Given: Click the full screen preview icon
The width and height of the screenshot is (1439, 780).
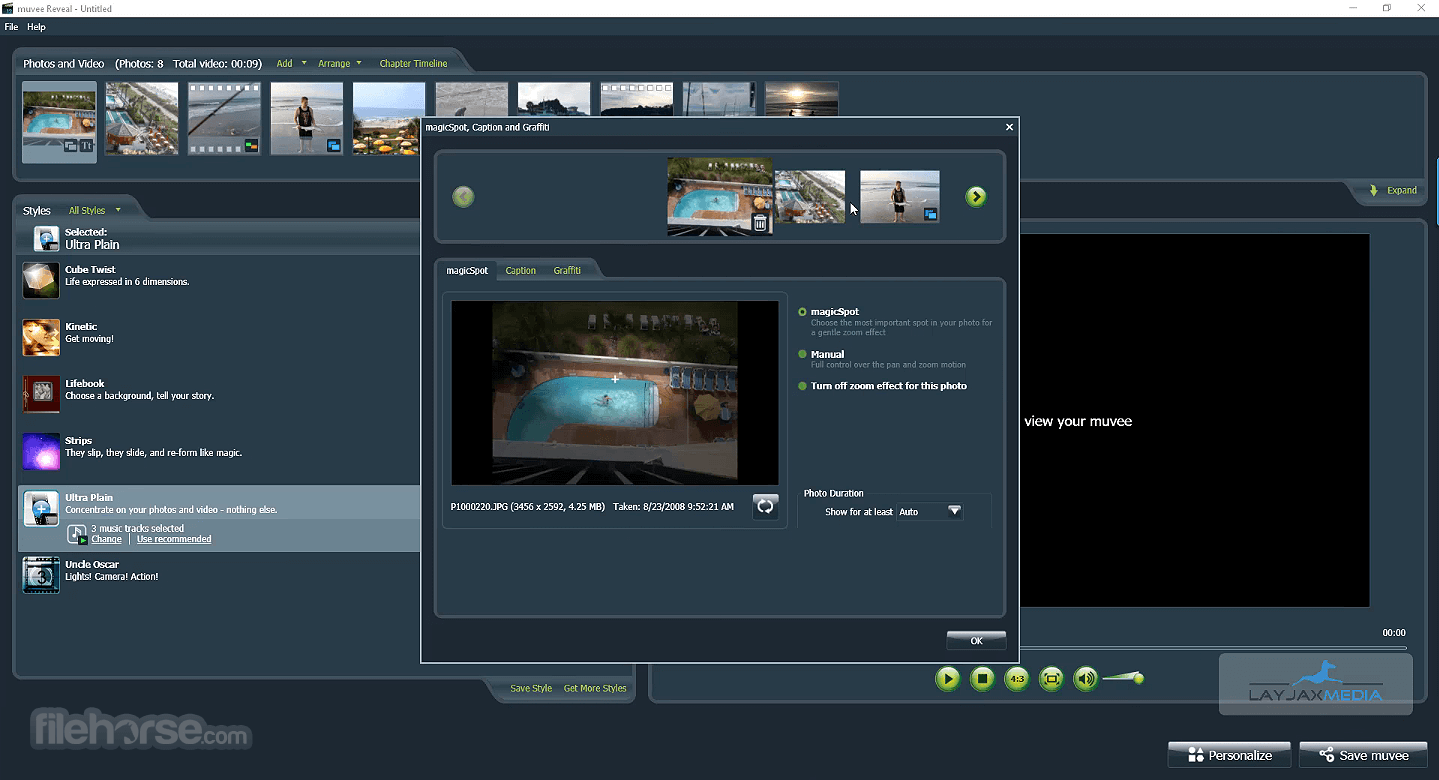Looking at the screenshot, I should click(1050, 679).
